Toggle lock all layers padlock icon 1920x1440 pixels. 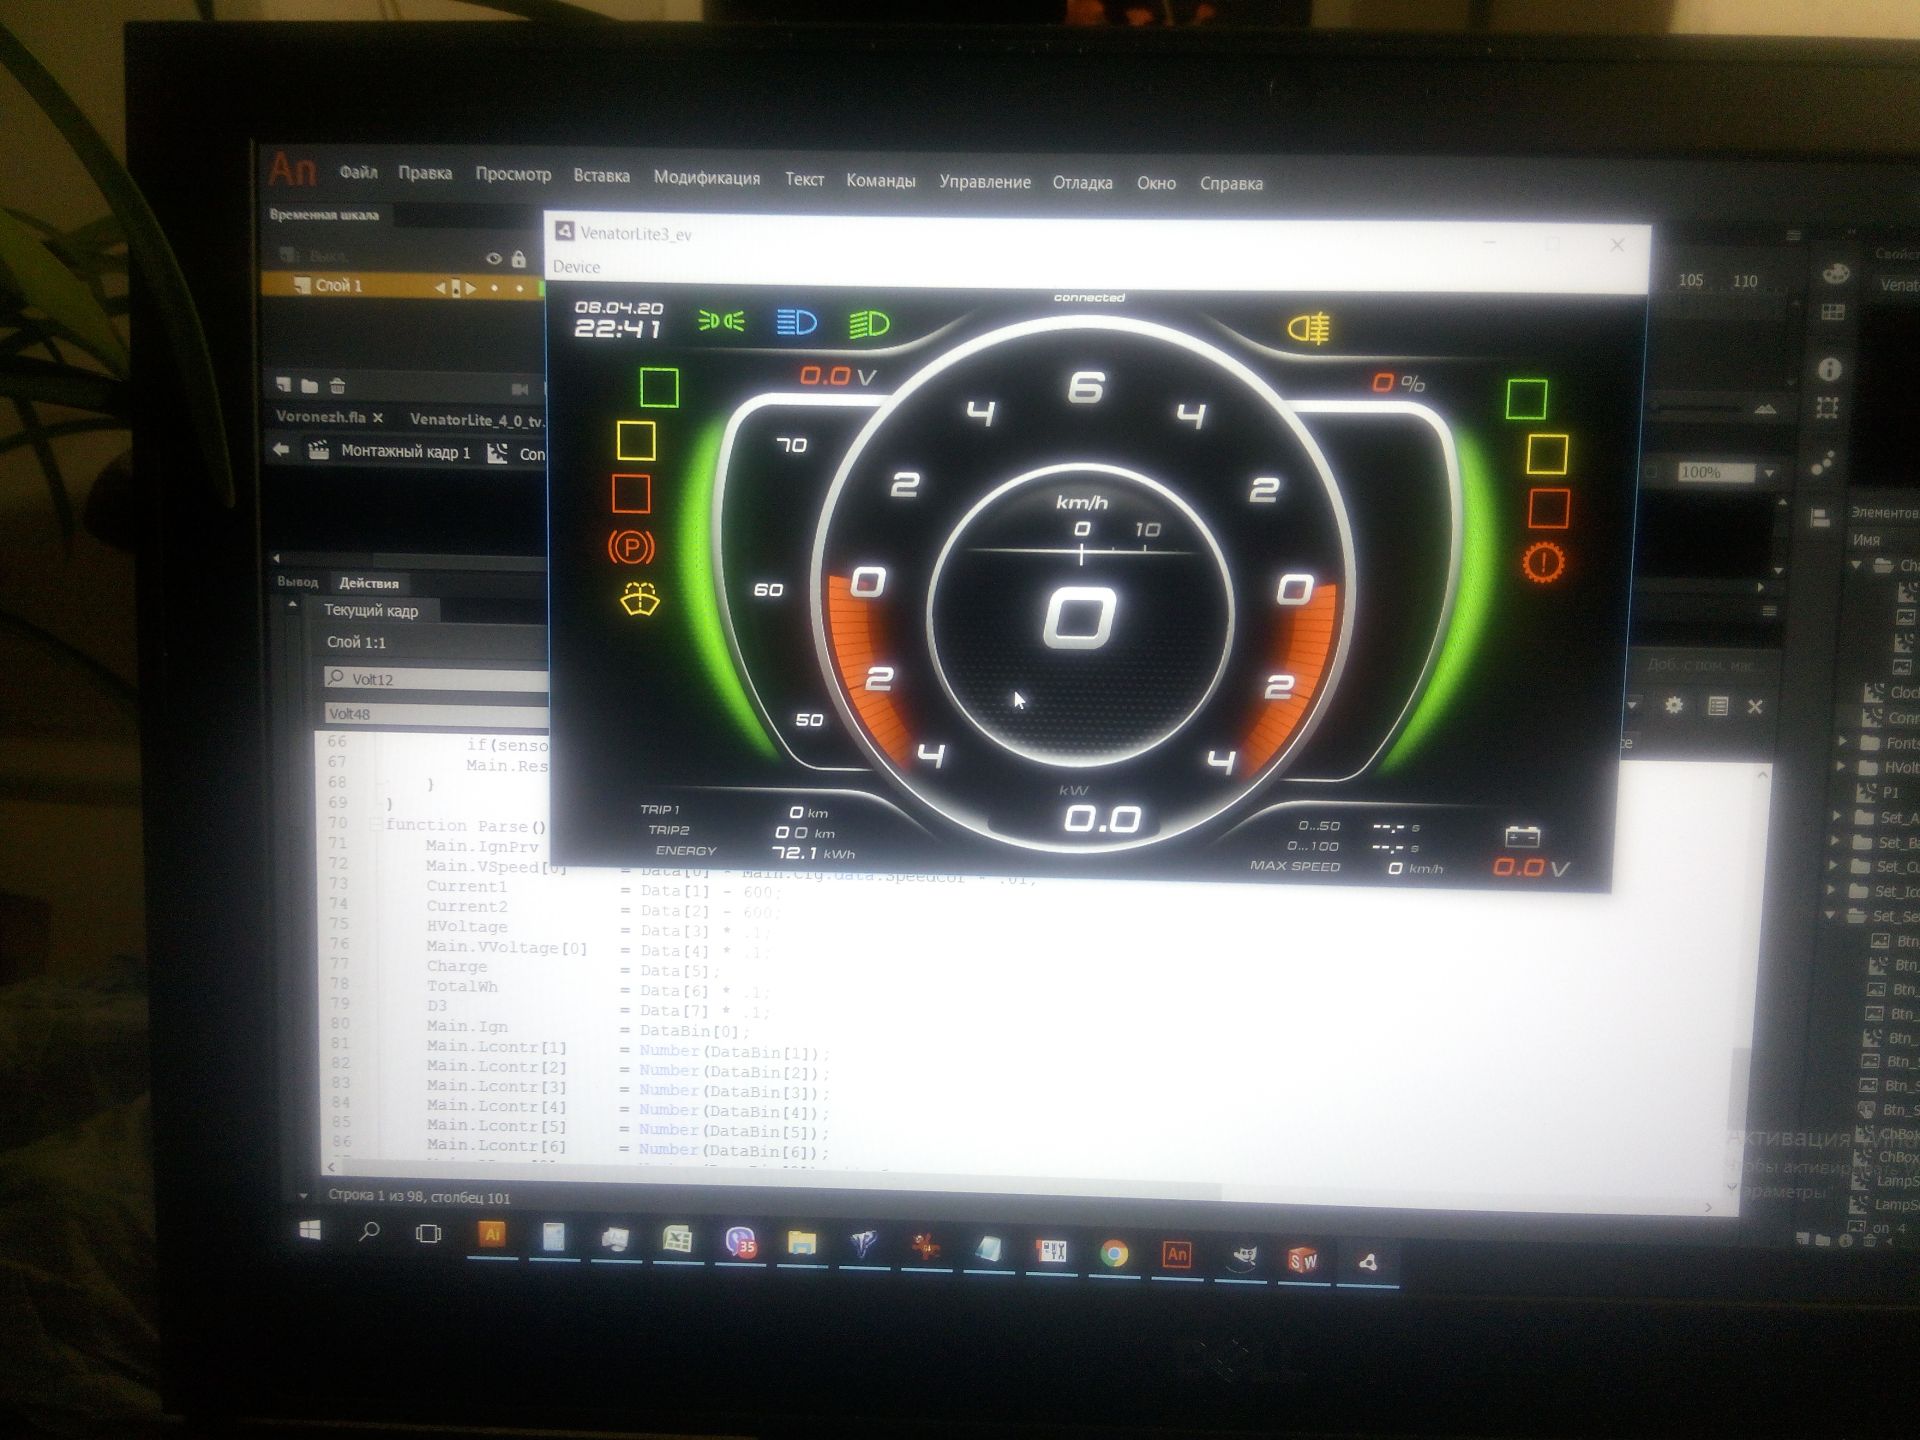pyautogui.click(x=518, y=259)
